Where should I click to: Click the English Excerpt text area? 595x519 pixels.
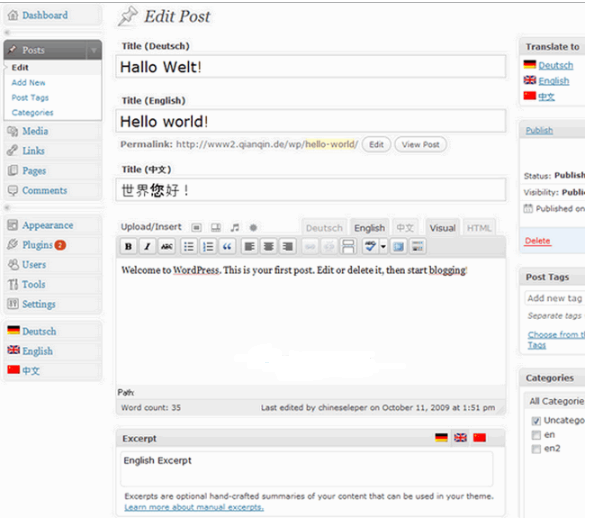point(307,469)
